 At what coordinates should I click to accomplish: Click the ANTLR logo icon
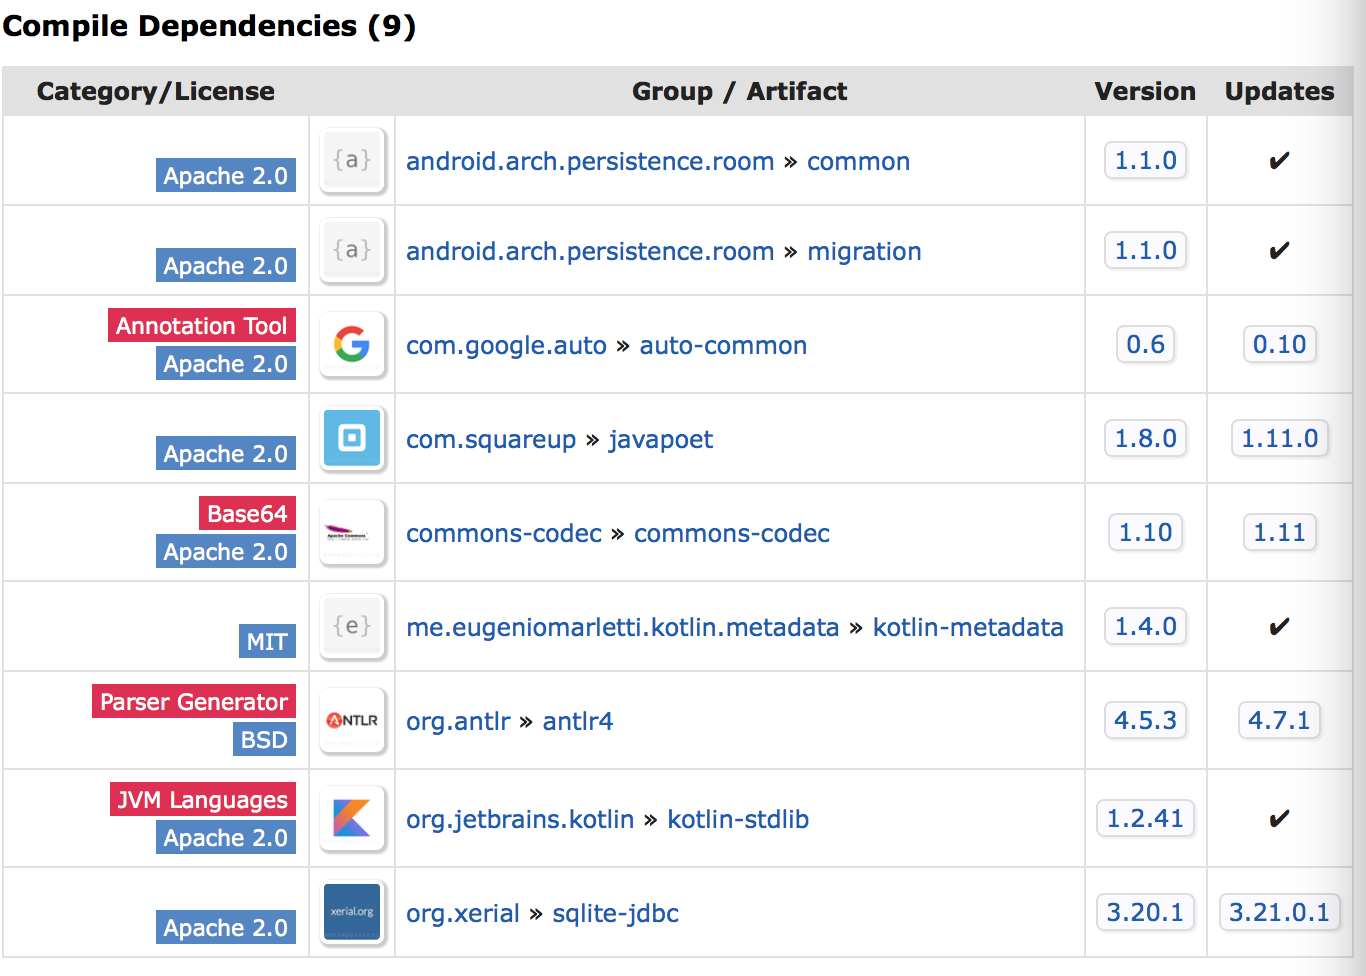pyautogui.click(x=352, y=720)
